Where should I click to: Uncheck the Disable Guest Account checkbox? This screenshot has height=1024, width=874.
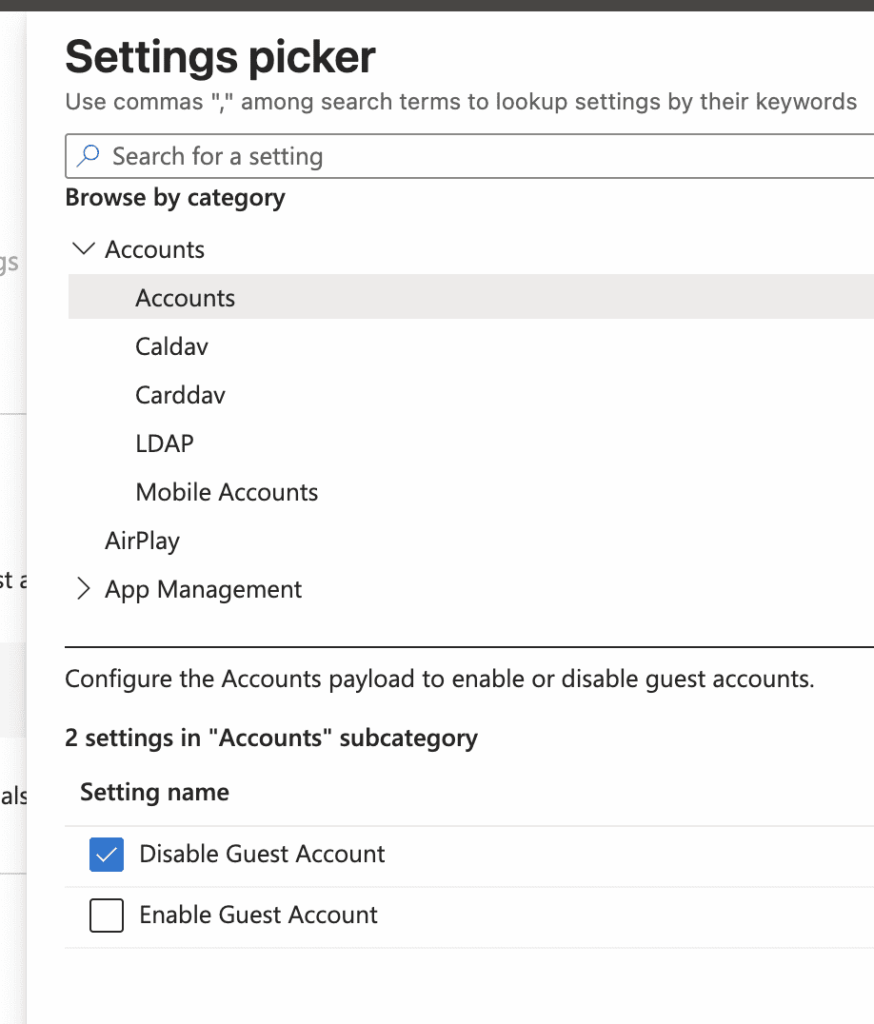106,854
